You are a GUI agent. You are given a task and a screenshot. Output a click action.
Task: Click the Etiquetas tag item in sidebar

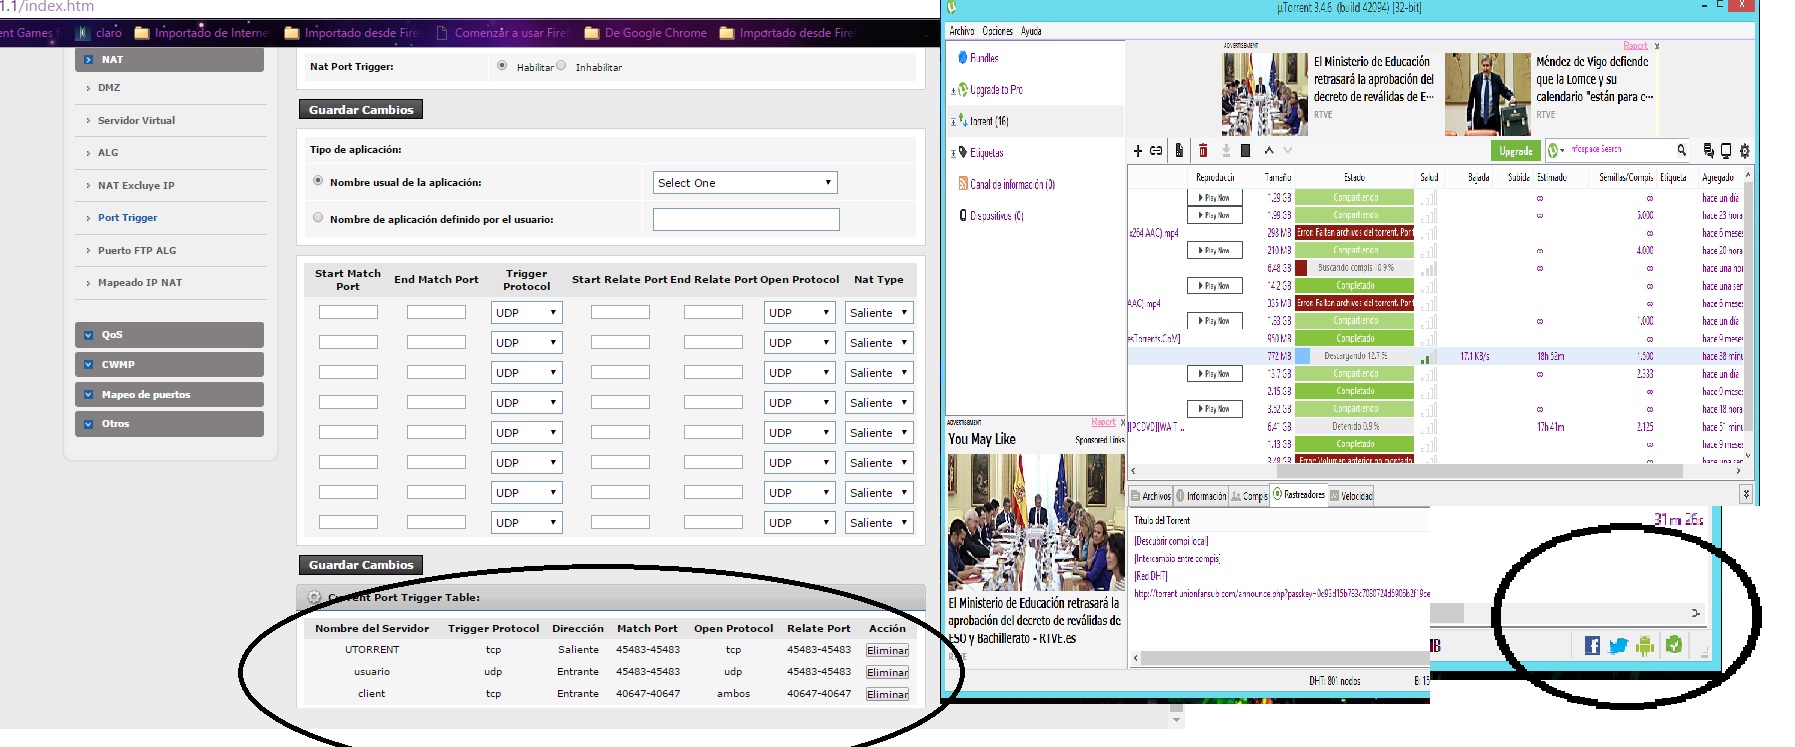(x=986, y=153)
